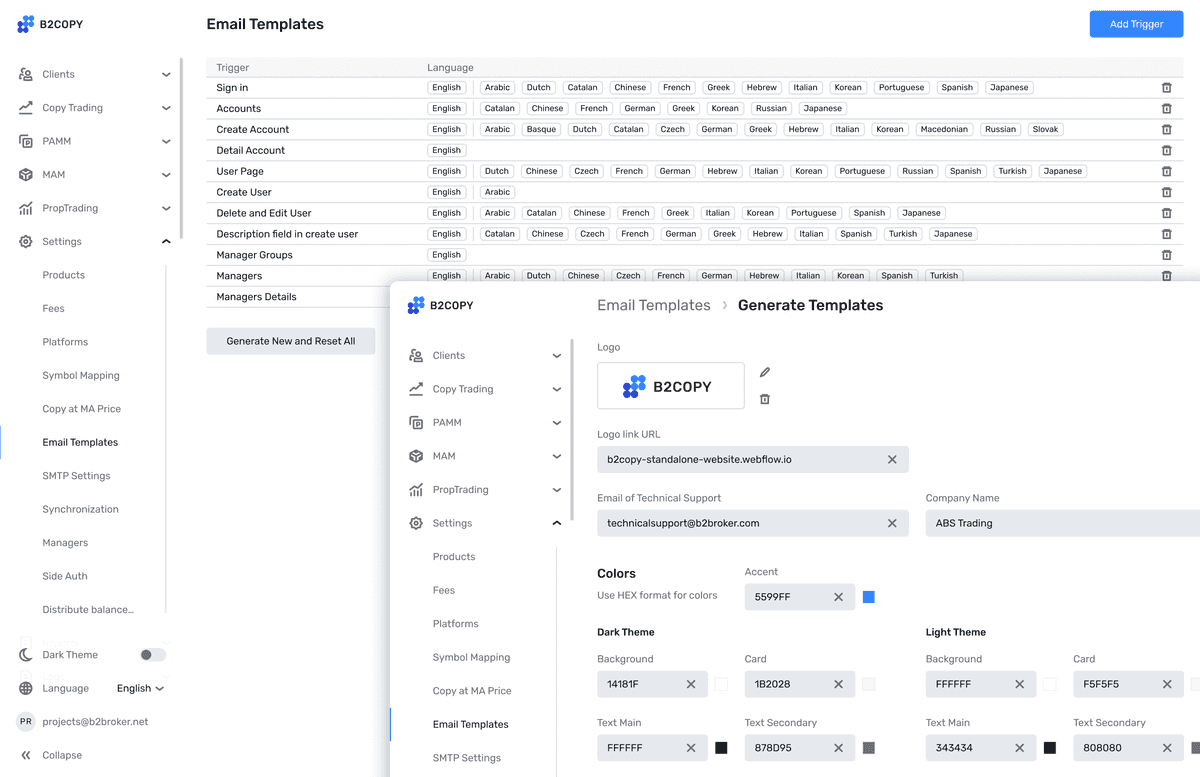Click the Add Trigger button
This screenshot has width=1200, height=777.
pos(1136,23)
